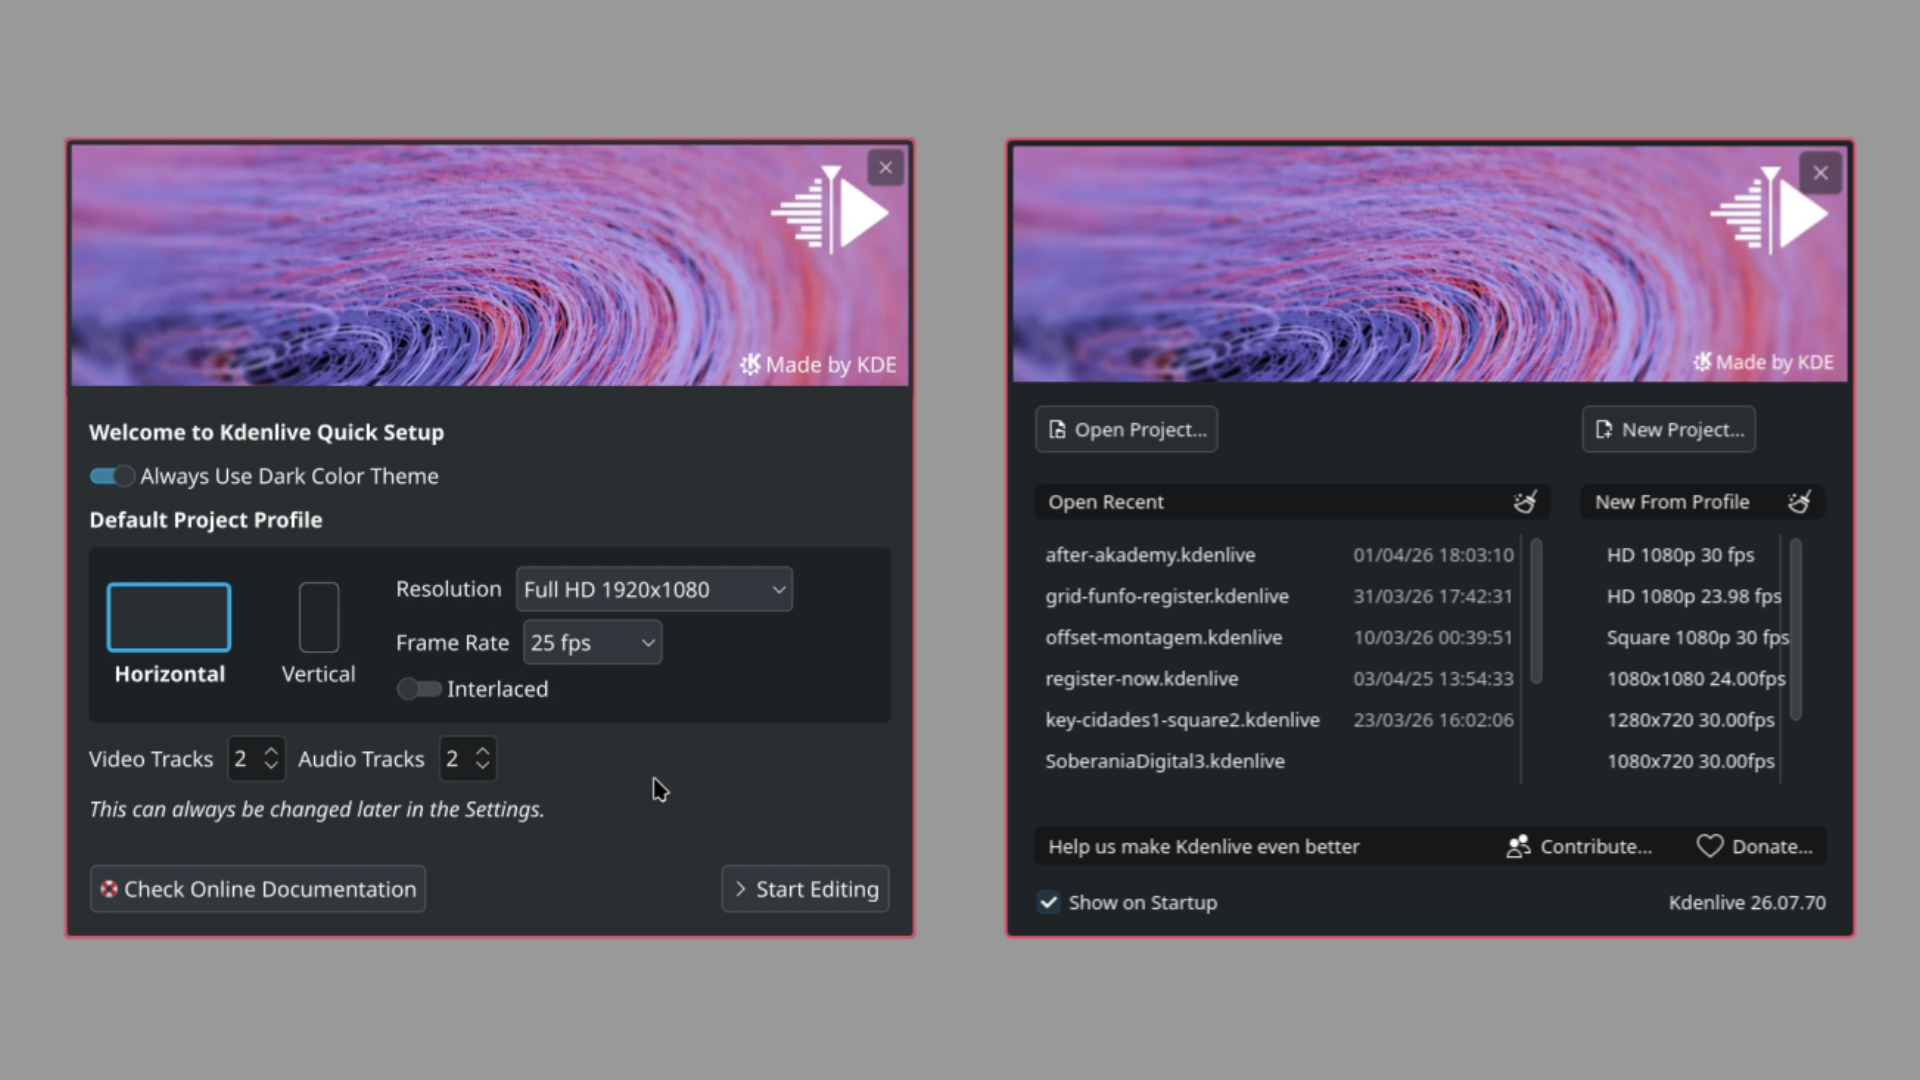Open the Frame Rate dropdown
The image size is (1920, 1080).
pyautogui.click(x=592, y=643)
